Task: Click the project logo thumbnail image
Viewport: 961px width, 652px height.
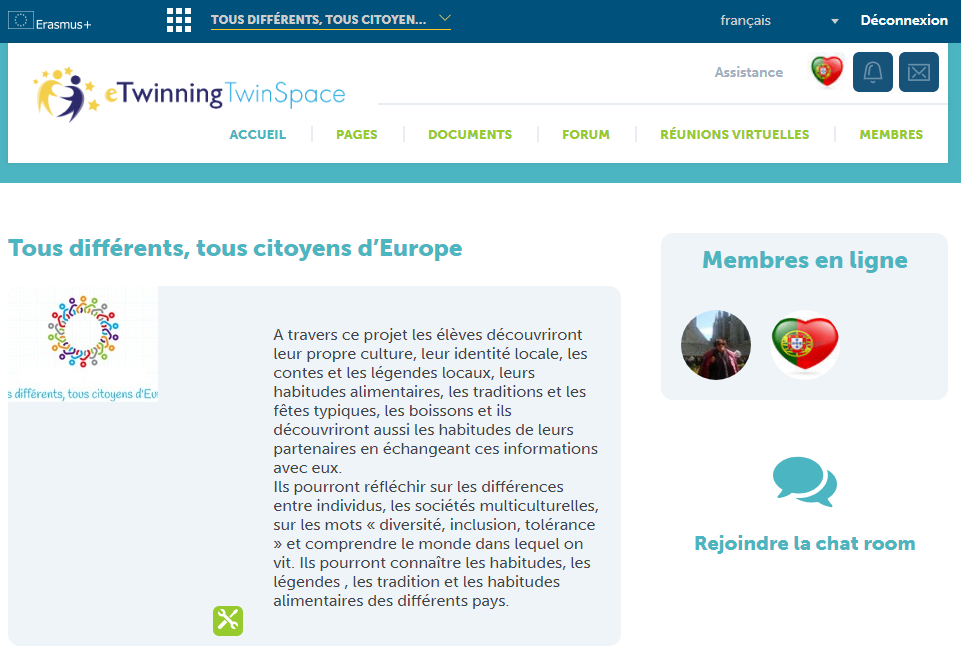Action: tap(83, 344)
